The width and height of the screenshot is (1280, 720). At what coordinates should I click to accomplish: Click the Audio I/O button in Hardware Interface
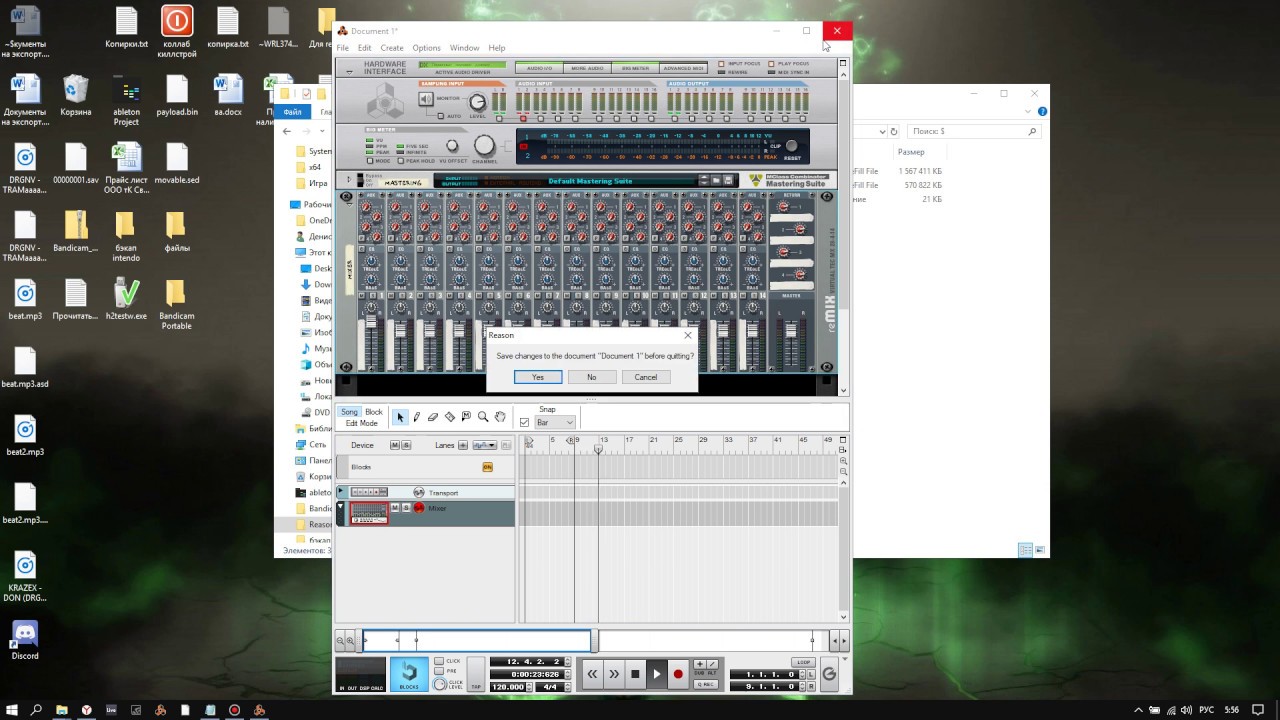538,68
